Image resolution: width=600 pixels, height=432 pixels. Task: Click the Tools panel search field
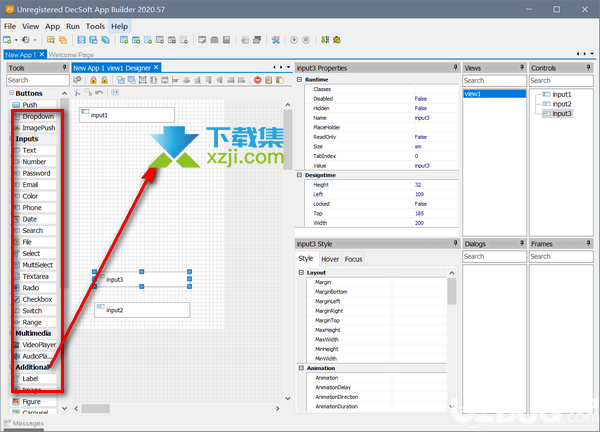[x=38, y=80]
